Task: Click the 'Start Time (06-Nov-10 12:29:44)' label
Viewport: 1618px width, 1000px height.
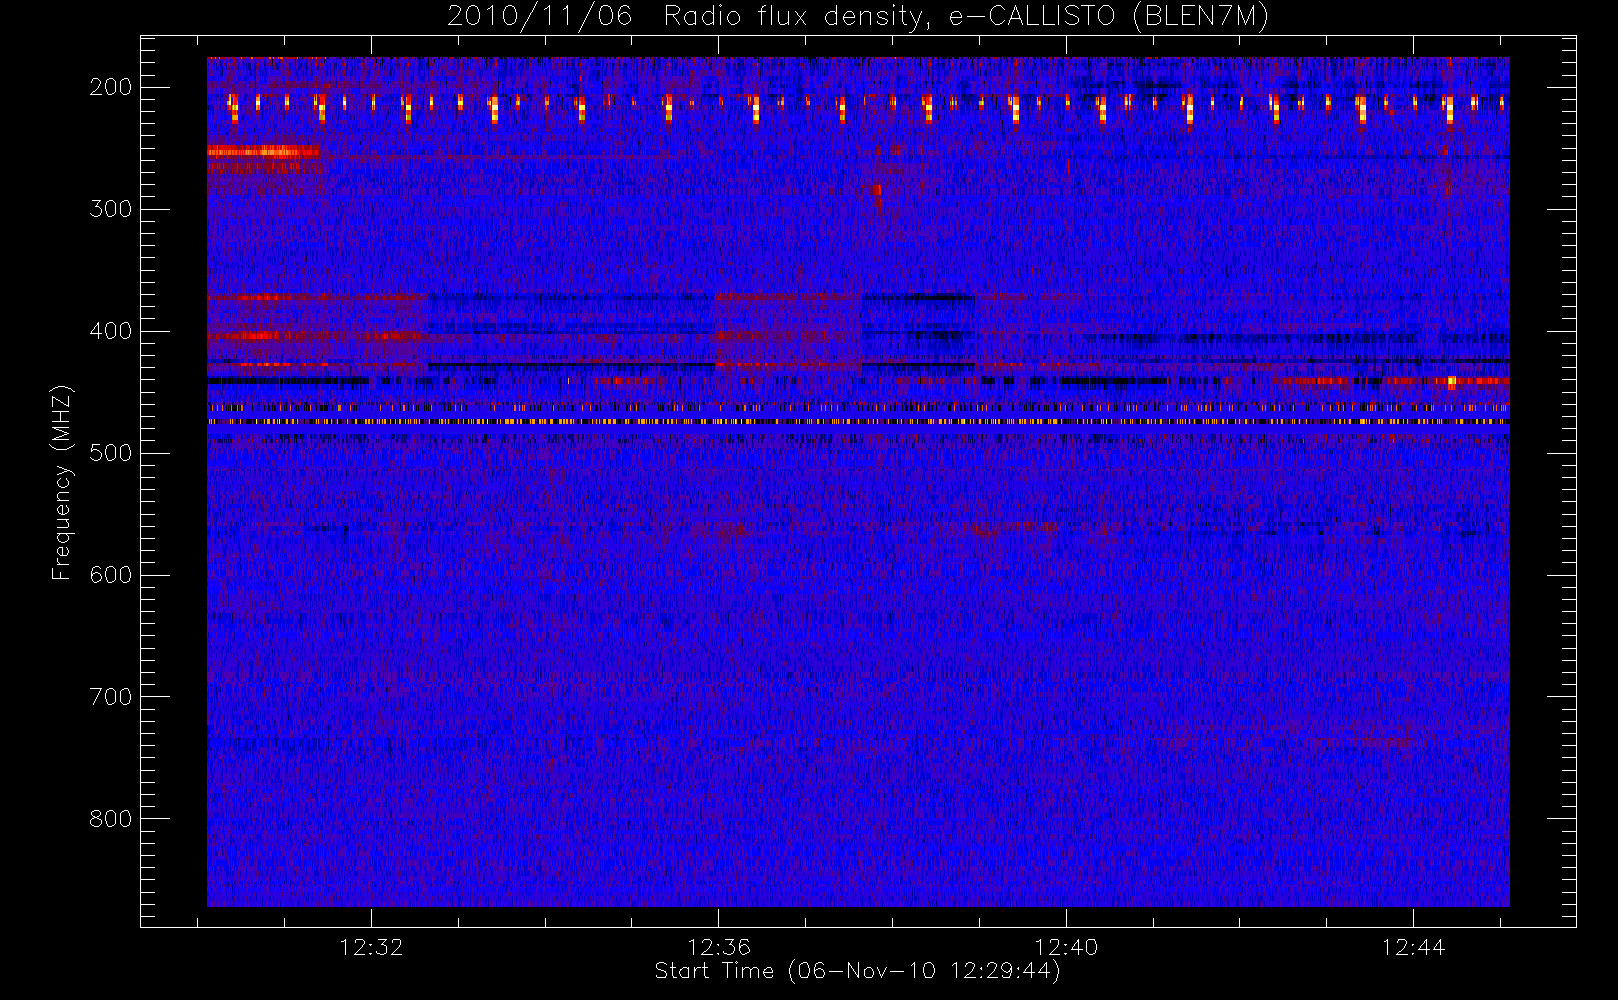Action: 857,971
